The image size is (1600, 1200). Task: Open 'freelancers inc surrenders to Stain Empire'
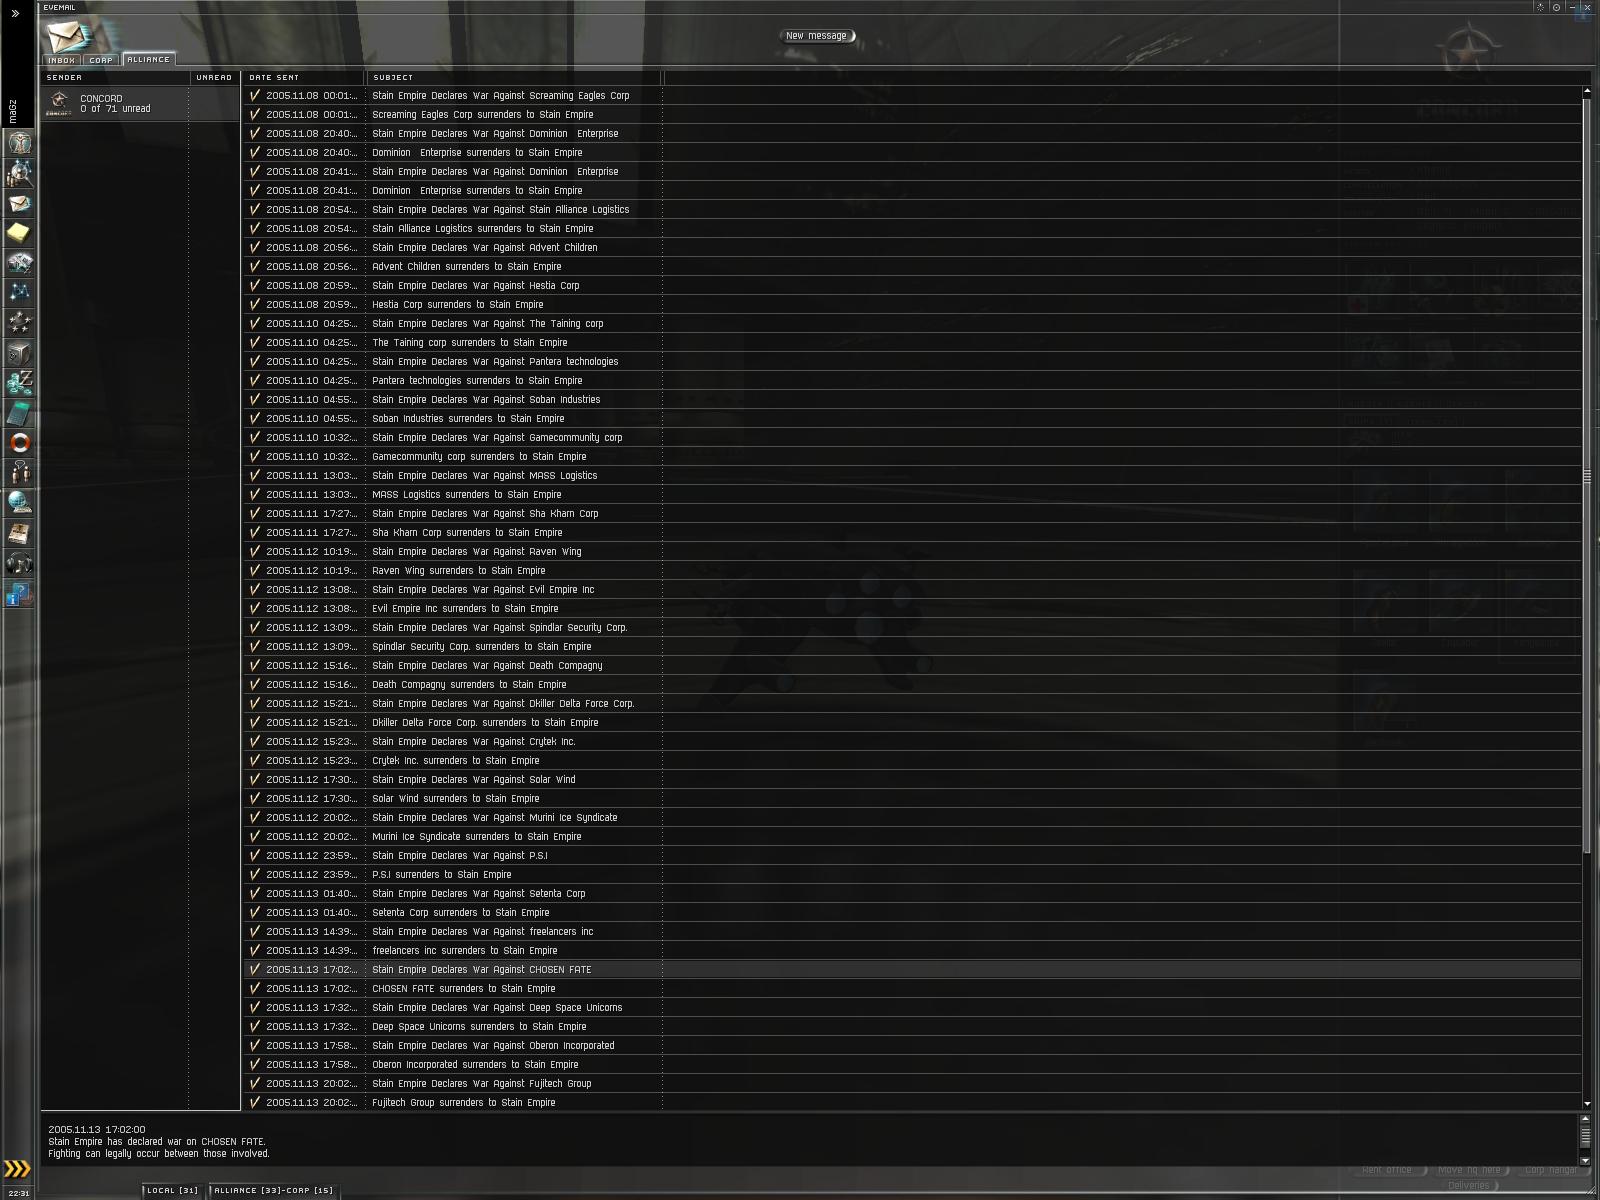(913, 951)
